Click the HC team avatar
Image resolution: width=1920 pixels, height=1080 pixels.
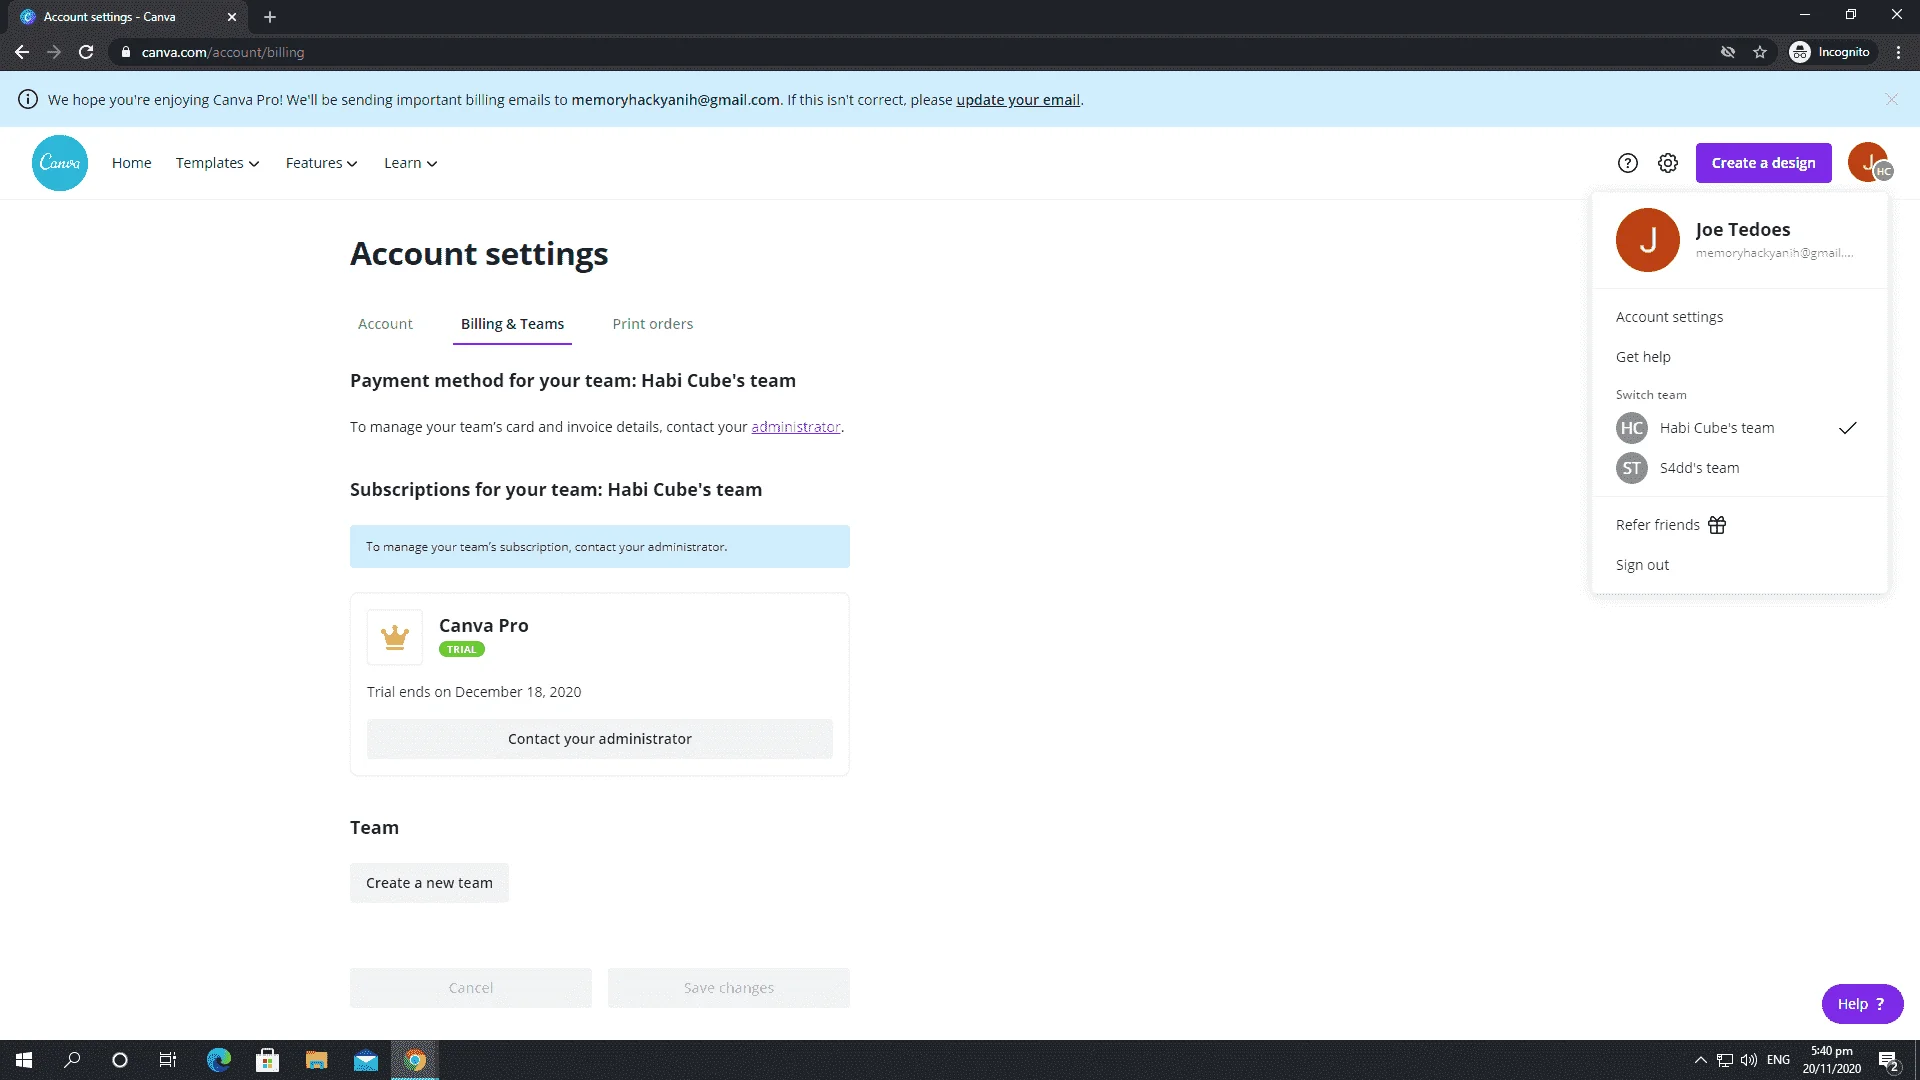coord(1632,428)
